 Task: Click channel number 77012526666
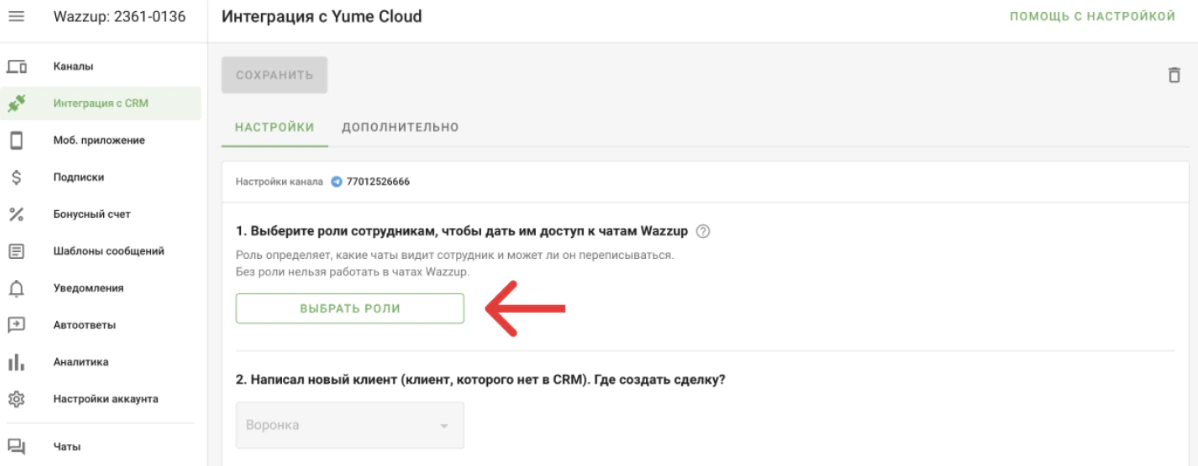(378, 182)
